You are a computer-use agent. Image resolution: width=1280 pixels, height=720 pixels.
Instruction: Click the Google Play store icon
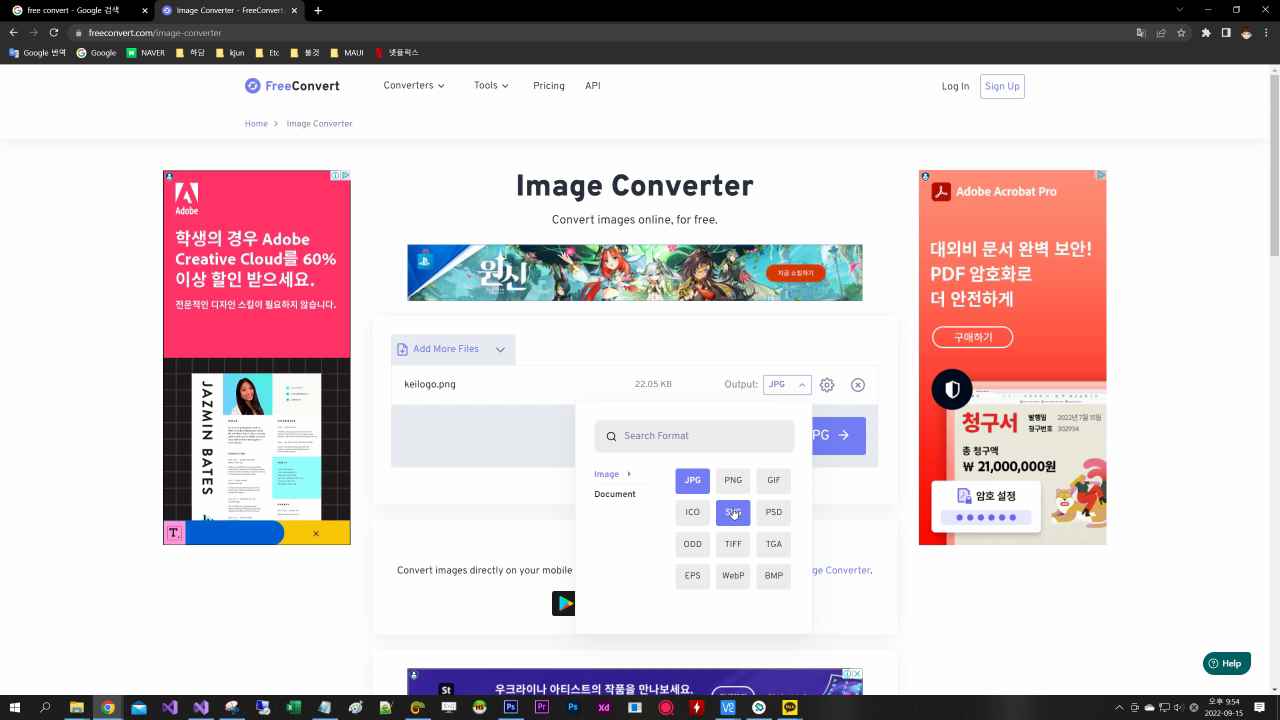coord(564,603)
